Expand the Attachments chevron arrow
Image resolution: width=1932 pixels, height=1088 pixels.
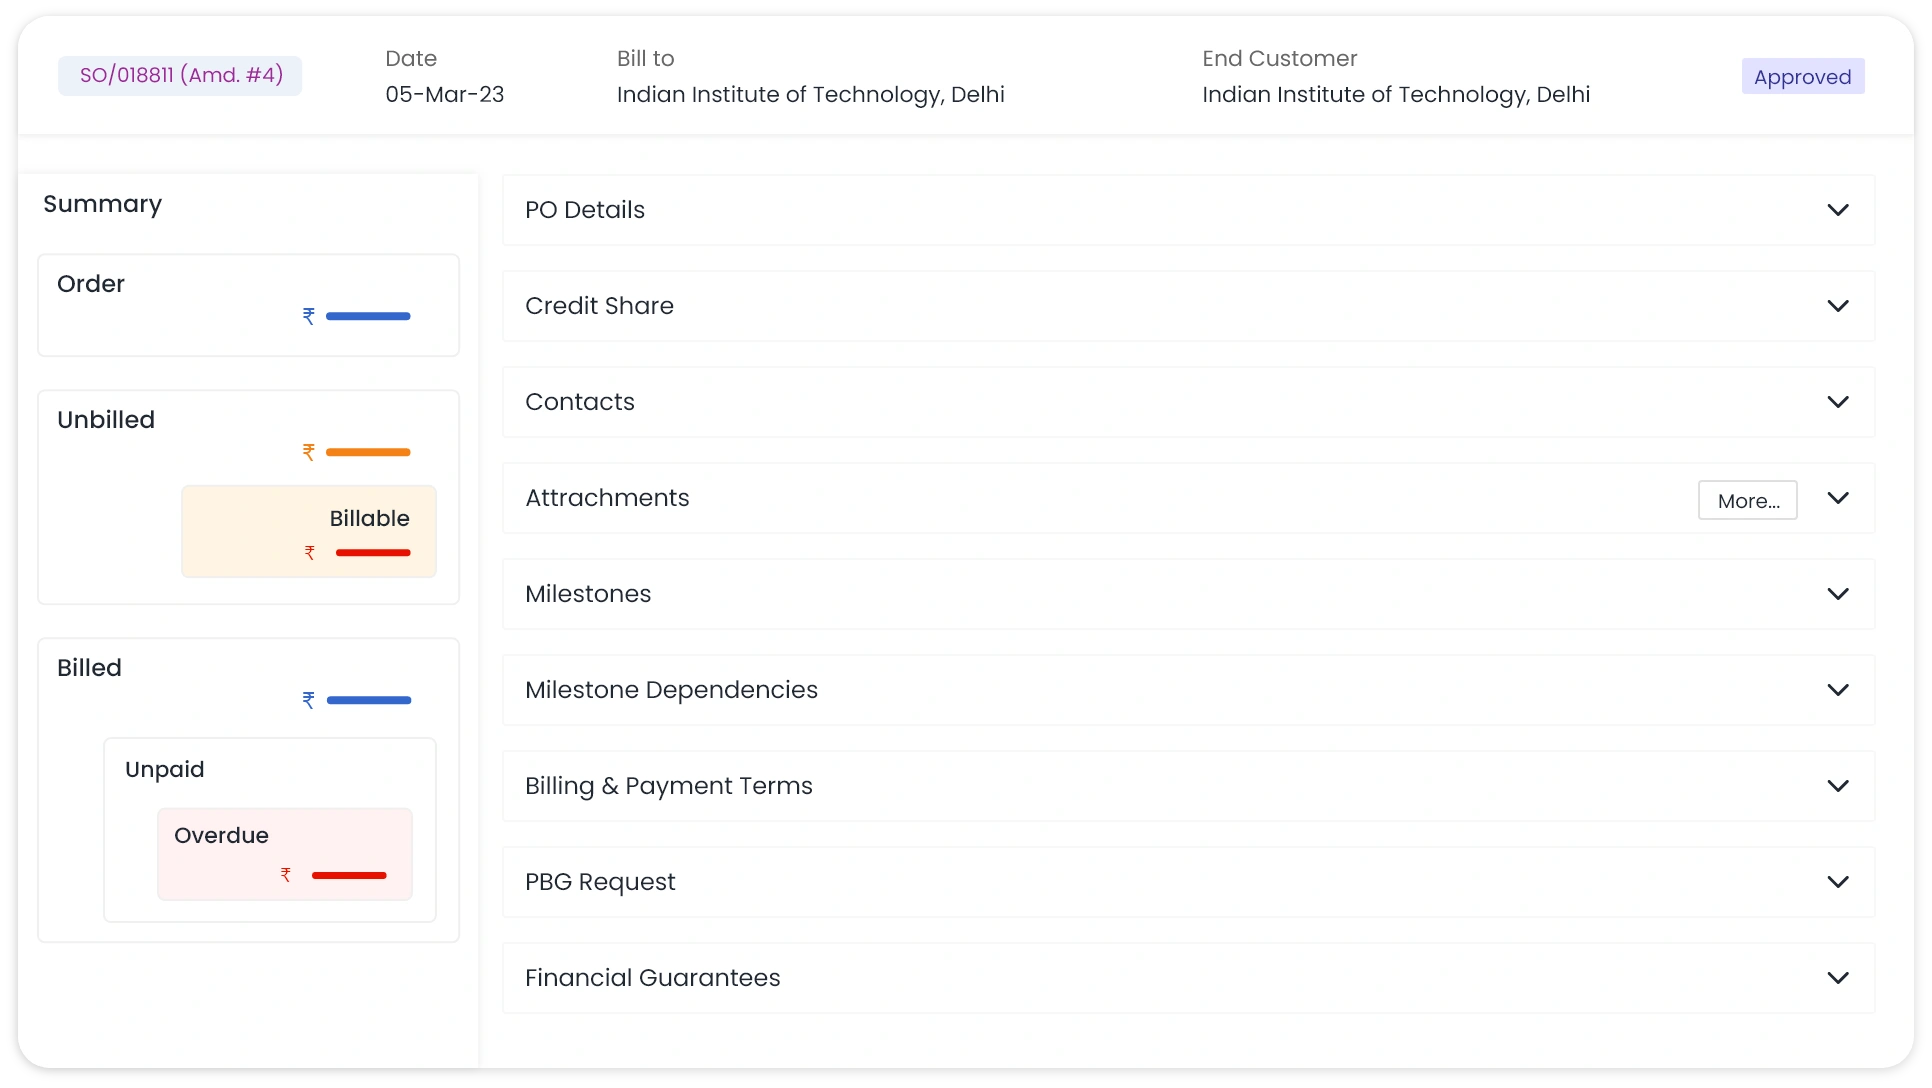[1837, 498]
